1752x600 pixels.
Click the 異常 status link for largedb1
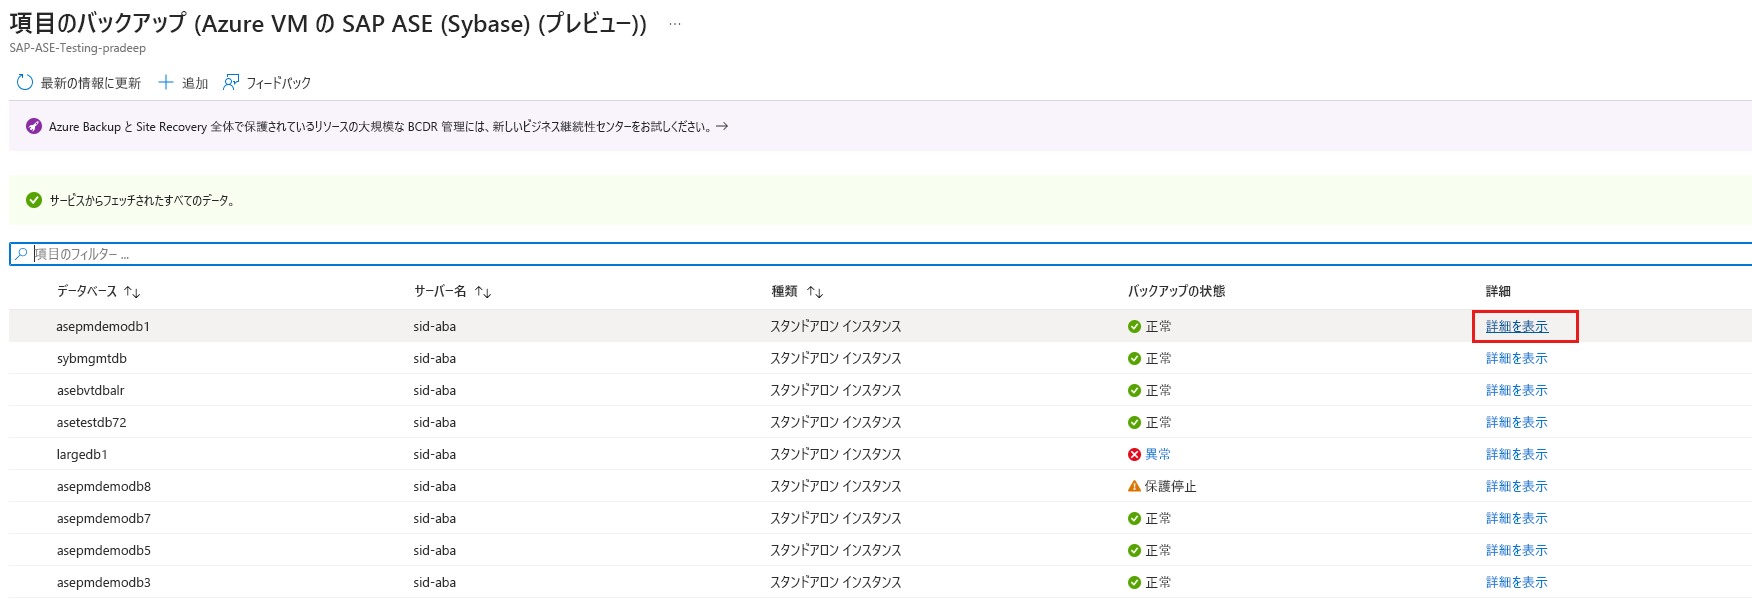[x=1158, y=454]
